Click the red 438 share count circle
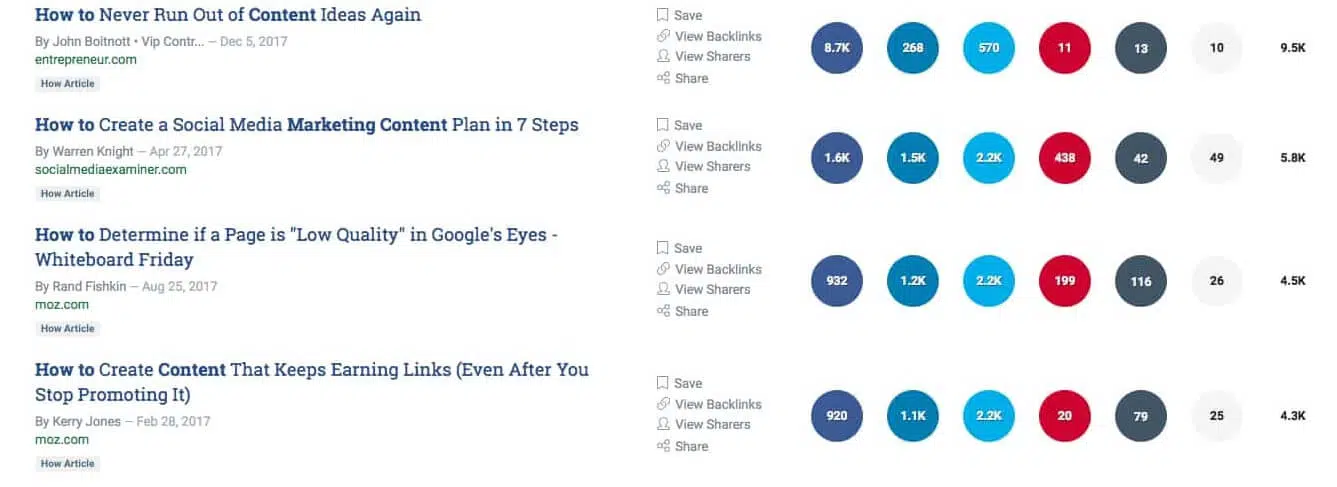 coord(1064,158)
